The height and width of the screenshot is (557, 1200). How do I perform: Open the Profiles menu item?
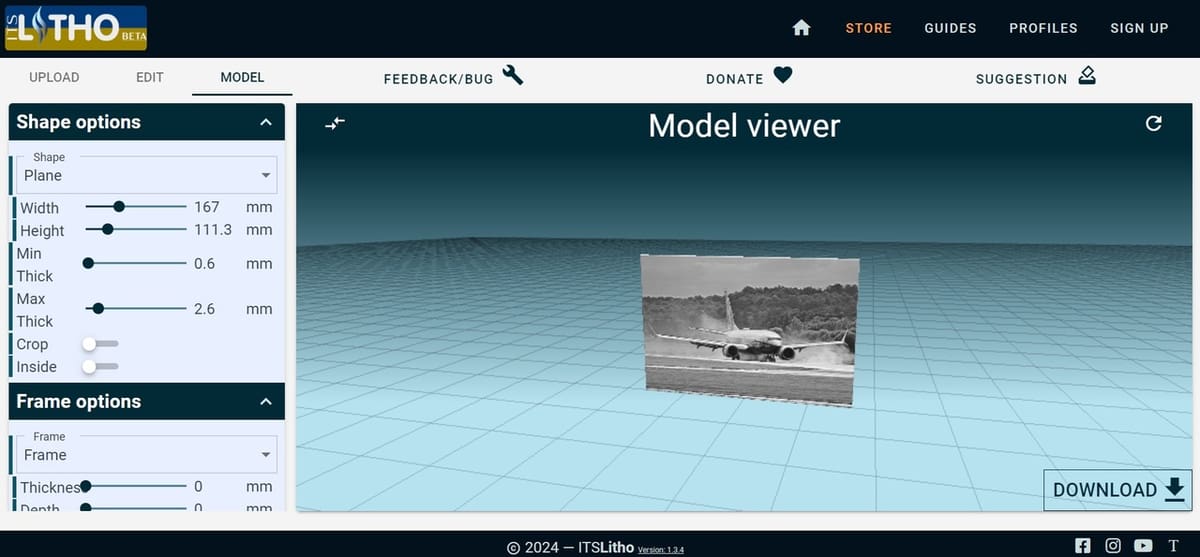pos(1043,28)
